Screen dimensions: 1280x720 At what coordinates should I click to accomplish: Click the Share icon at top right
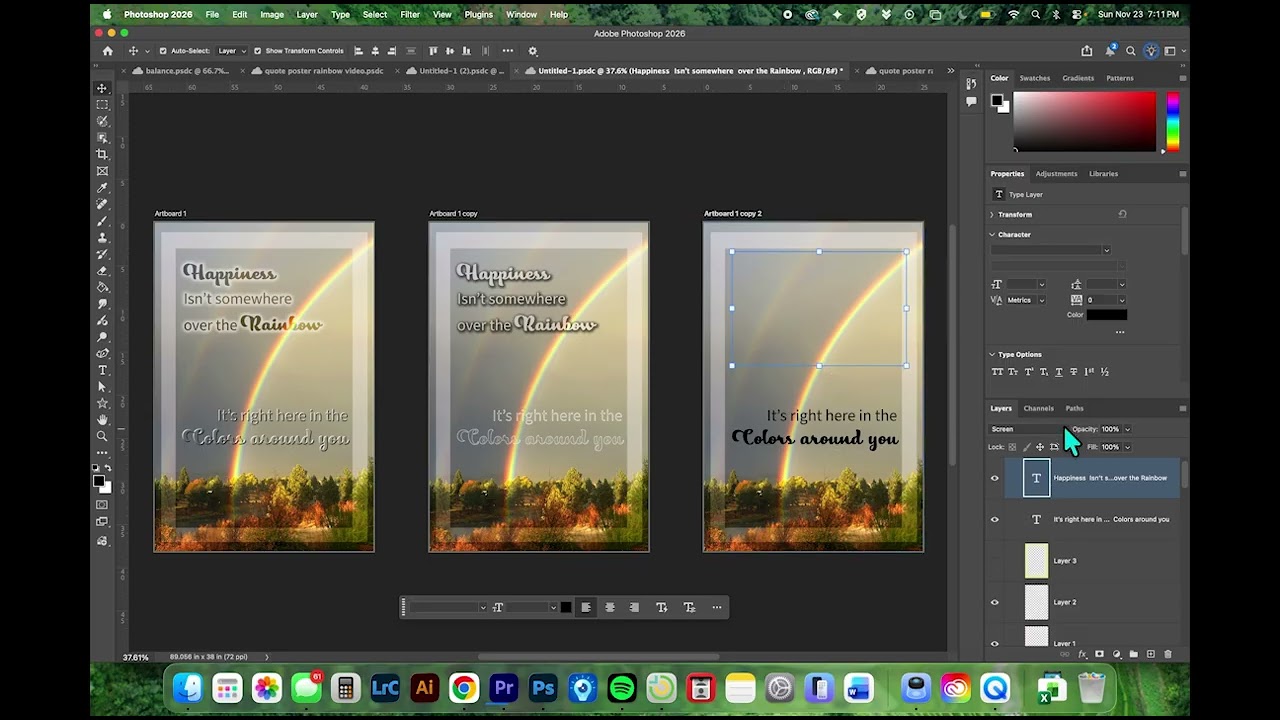pos(1087,51)
